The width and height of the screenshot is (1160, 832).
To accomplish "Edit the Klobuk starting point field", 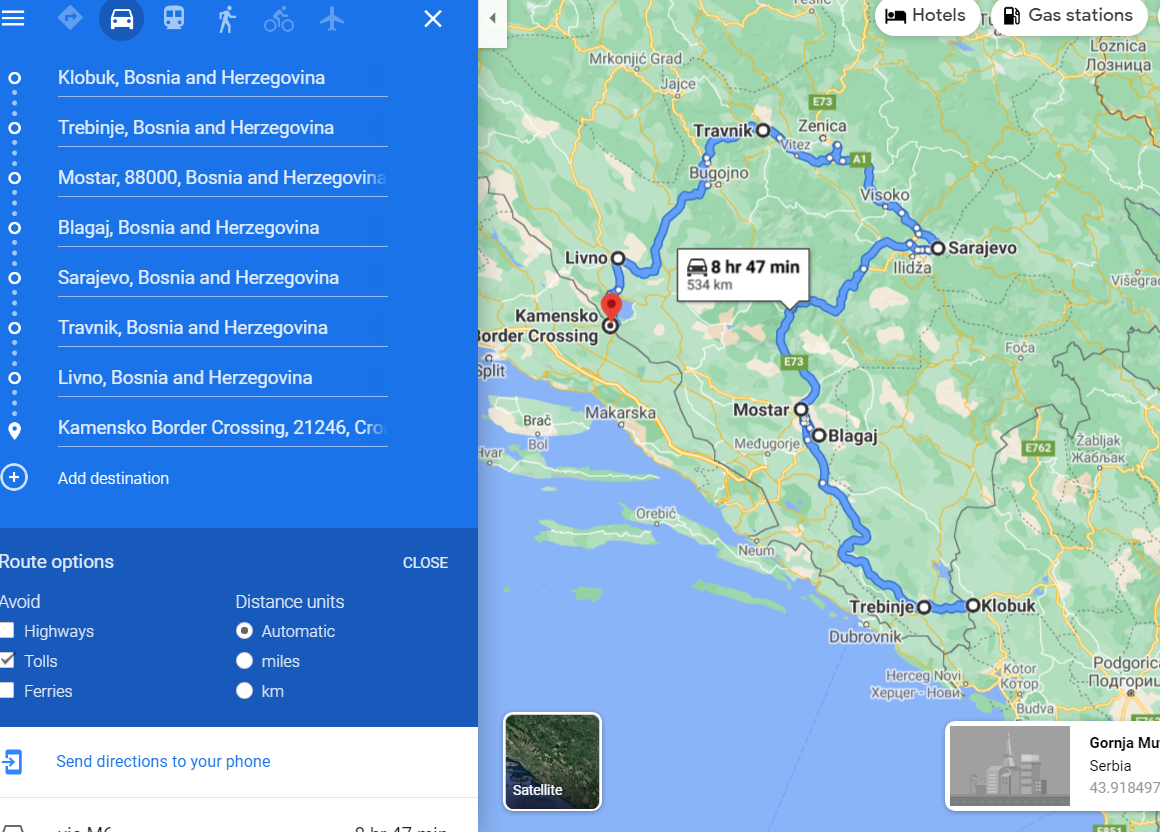I will point(223,78).
